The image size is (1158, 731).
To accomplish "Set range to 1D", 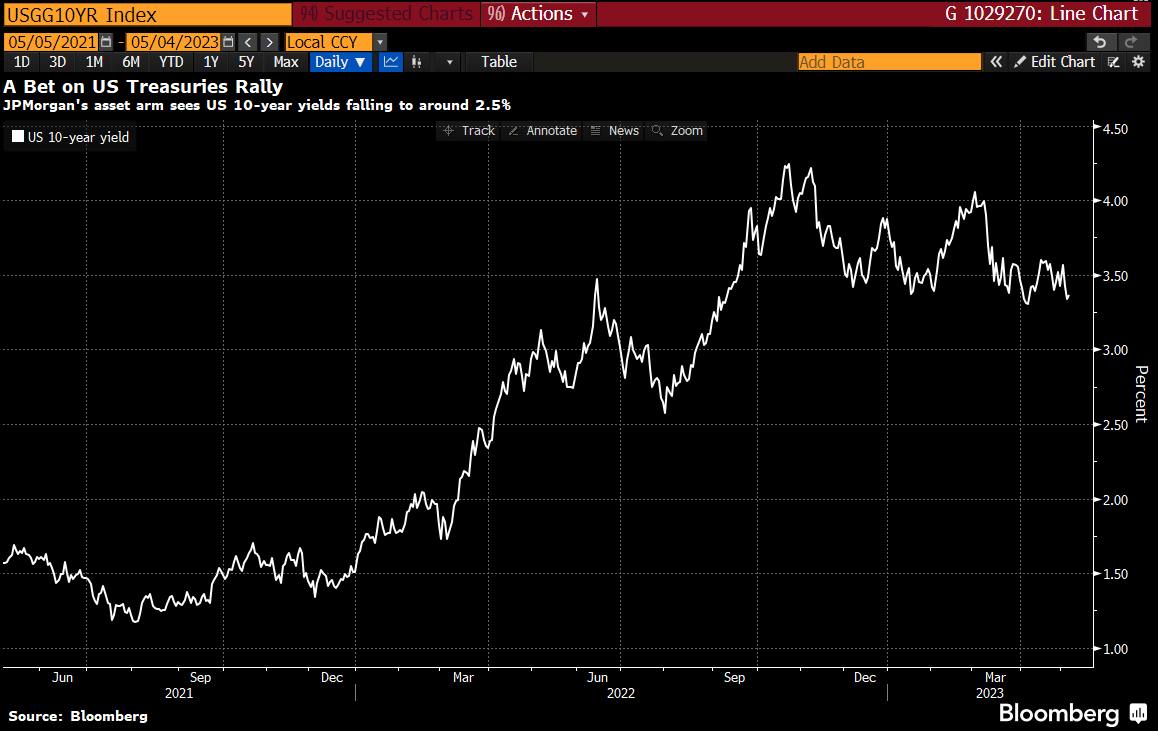I will click(x=22, y=62).
